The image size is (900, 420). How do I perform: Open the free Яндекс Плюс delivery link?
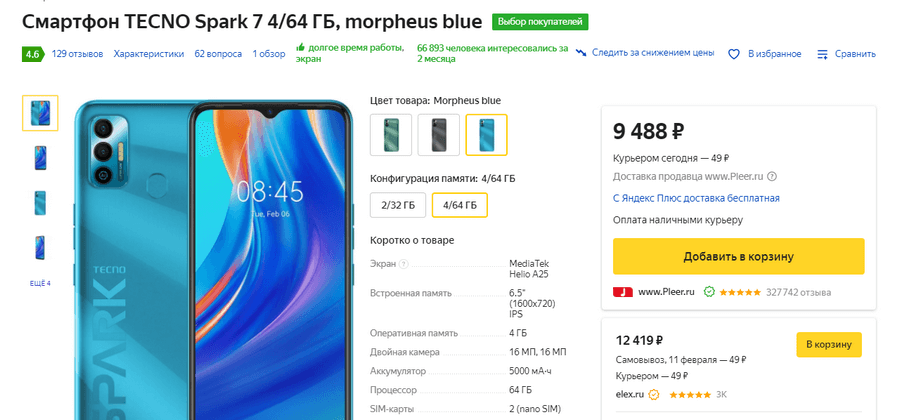pos(696,198)
